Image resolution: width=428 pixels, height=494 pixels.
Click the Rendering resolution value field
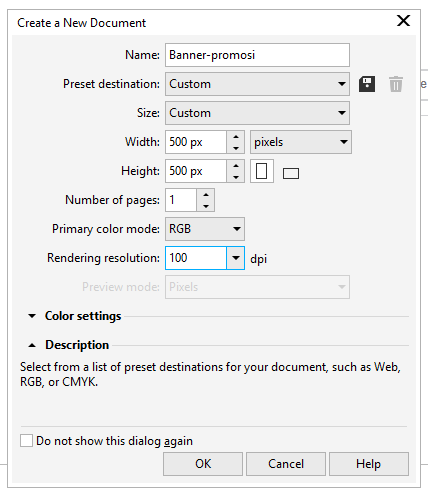coord(196,258)
